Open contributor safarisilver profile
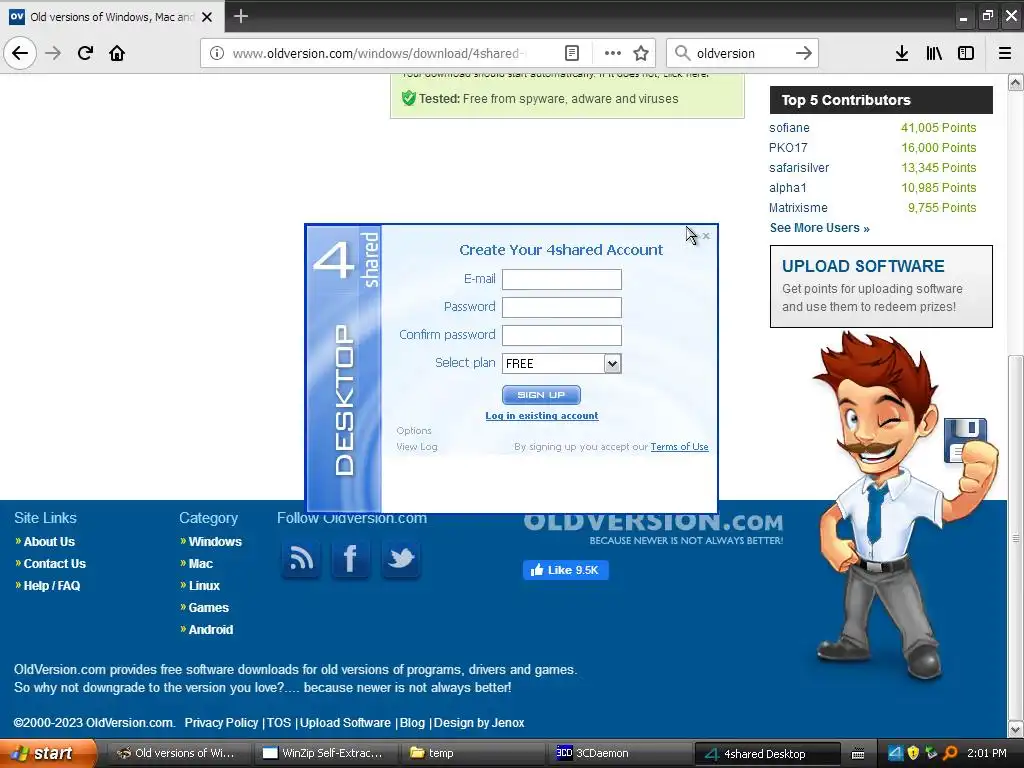Screen dimensions: 1024x768 pos(799,168)
